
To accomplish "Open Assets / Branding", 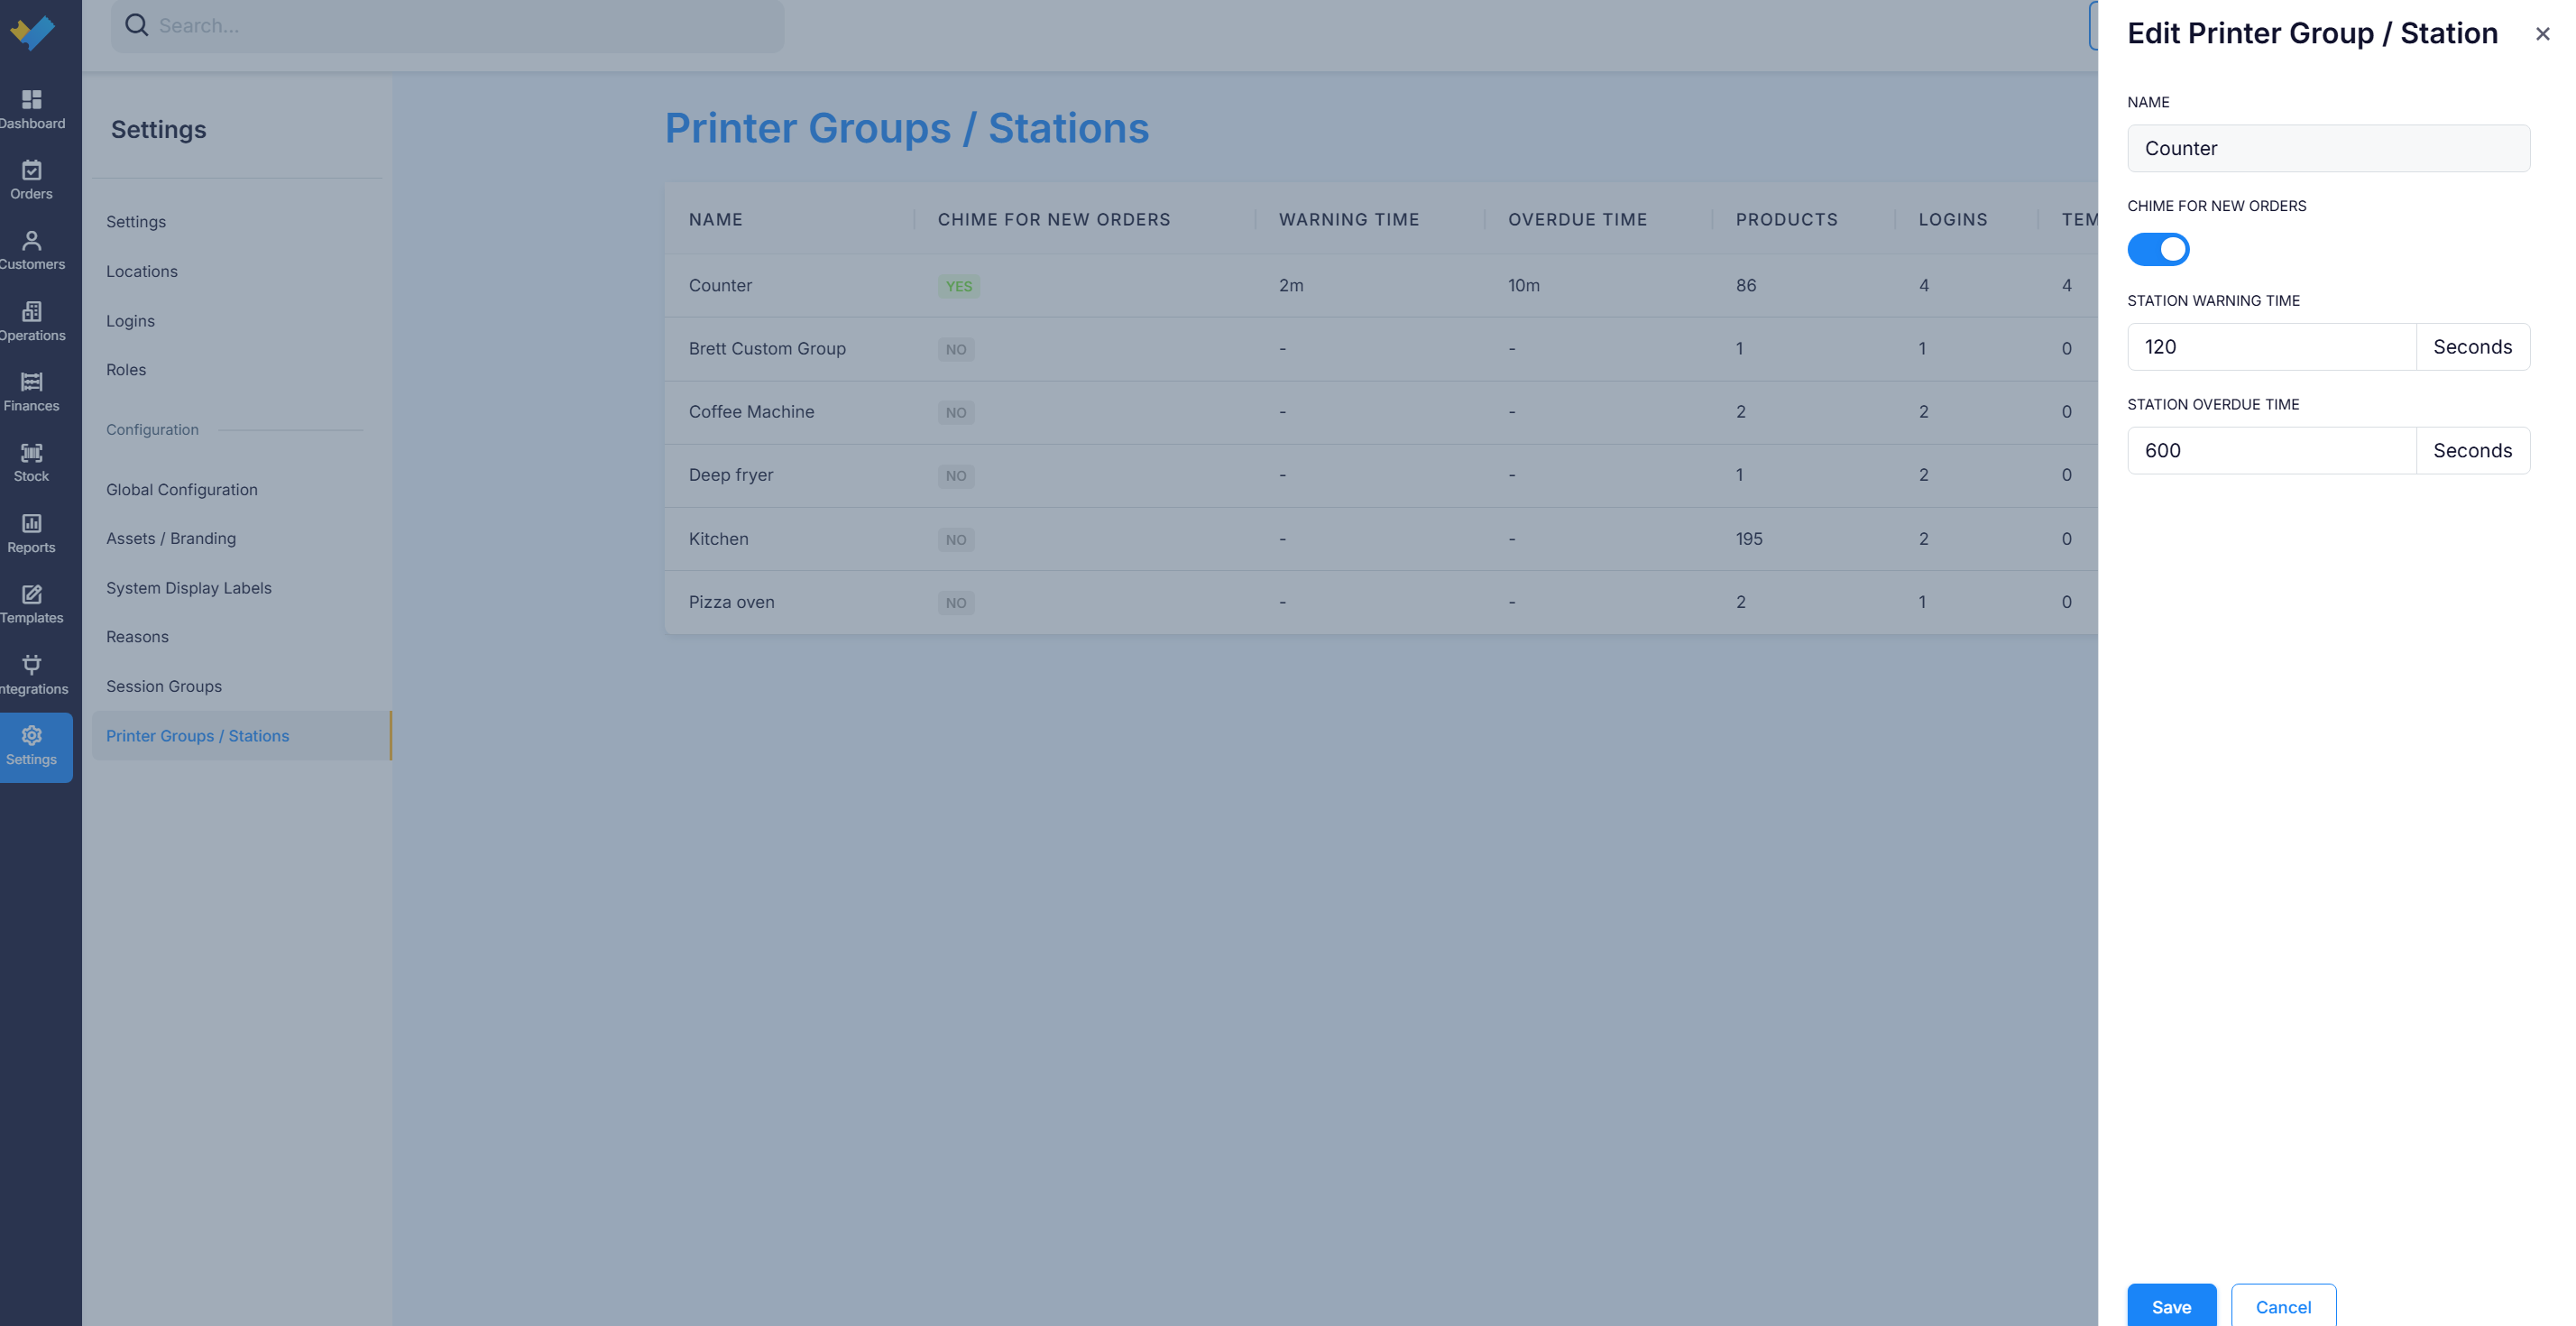I will (171, 538).
